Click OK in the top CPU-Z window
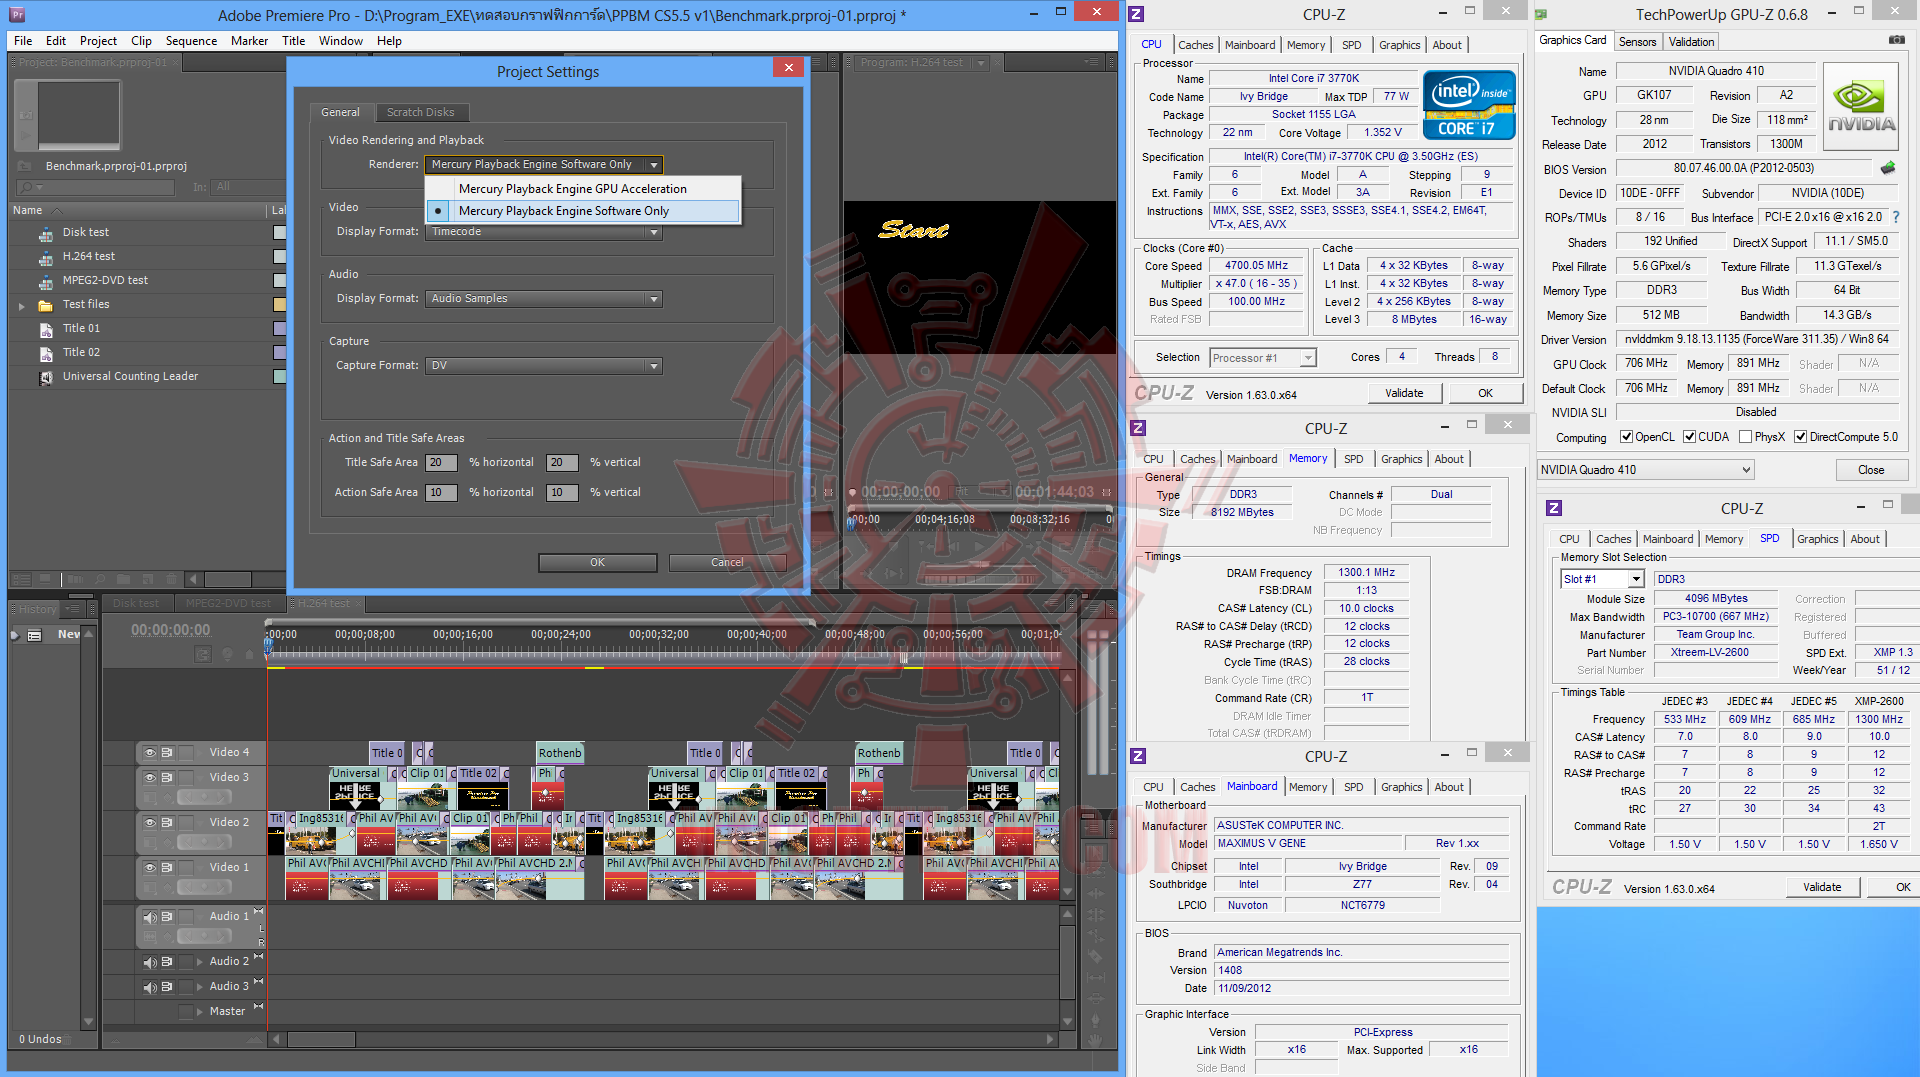The height and width of the screenshot is (1077, 1920). tap(1485, 393)
